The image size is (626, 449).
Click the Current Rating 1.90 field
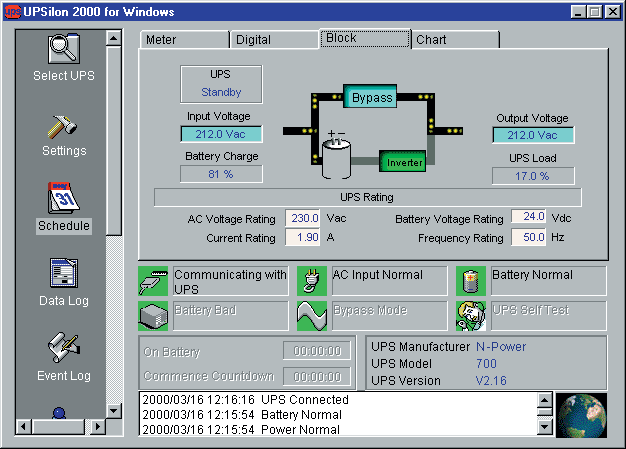coord(303,237)
